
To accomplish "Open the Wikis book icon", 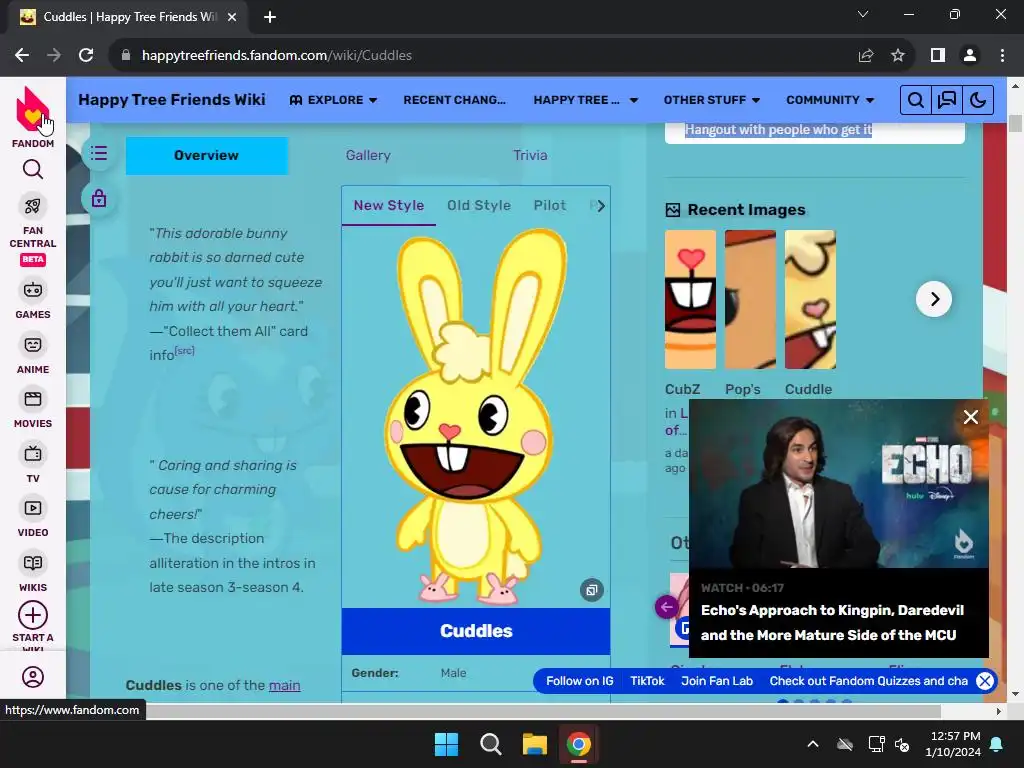I will (x=33, y=563).
